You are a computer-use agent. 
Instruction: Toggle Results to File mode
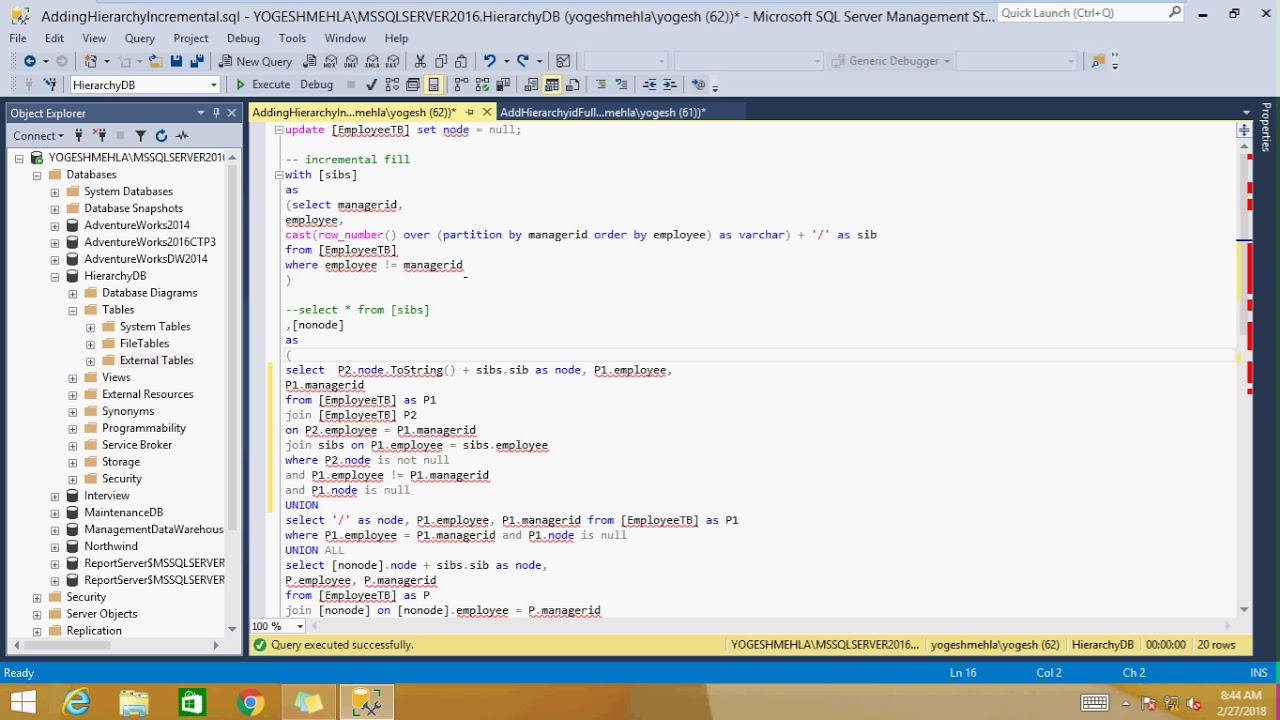click(x=573, y=85)
